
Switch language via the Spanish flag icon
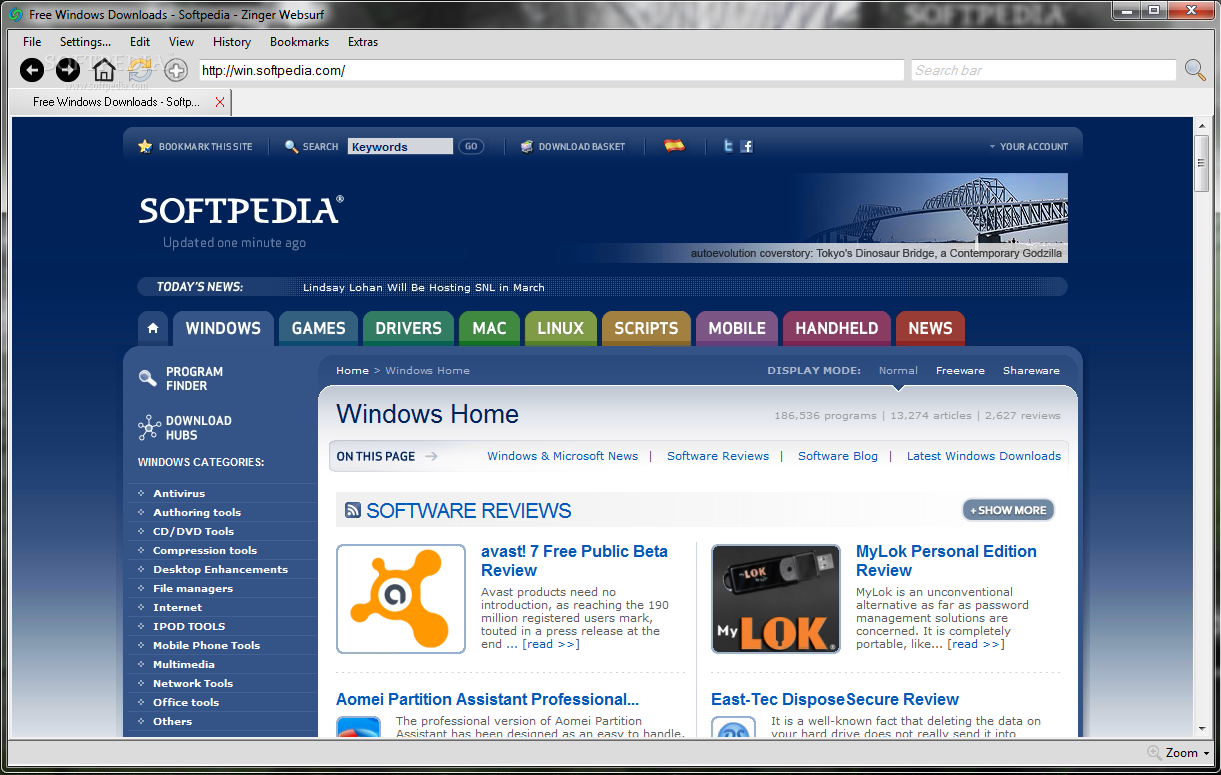pos(675,146)
